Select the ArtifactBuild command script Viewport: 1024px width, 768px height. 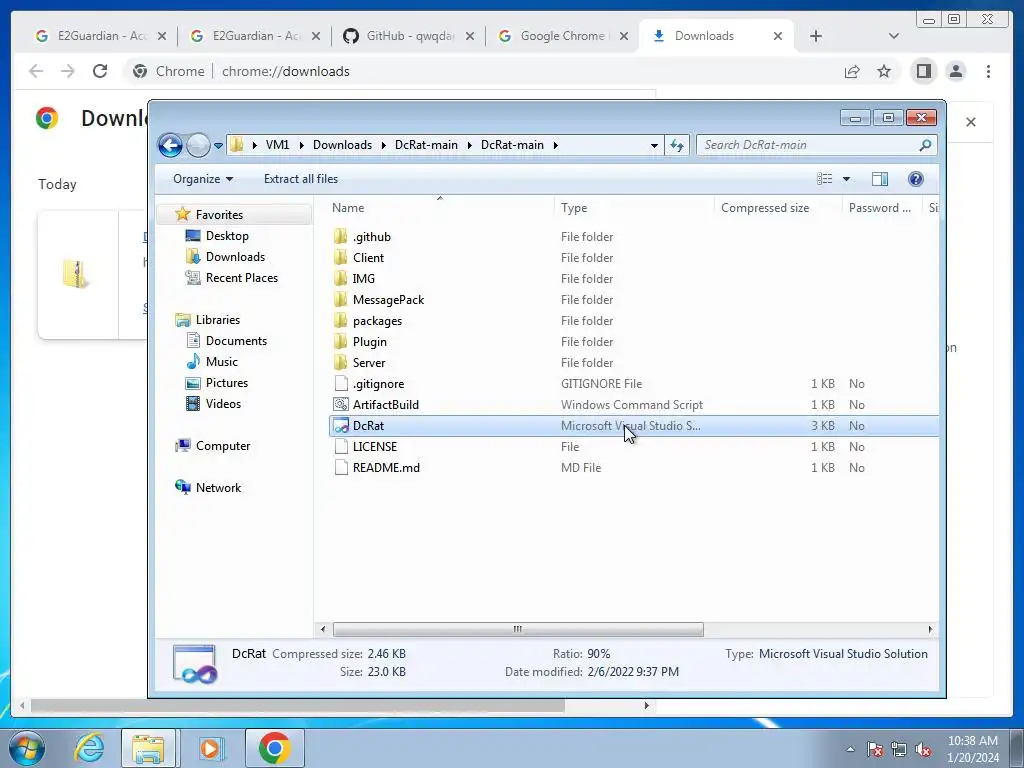click(385, 405)
